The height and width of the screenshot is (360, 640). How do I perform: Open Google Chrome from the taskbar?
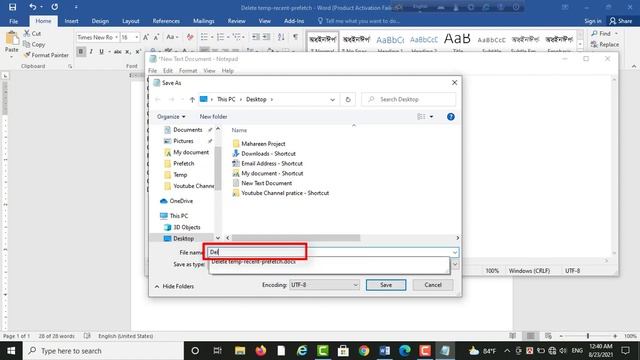[364, 351]
